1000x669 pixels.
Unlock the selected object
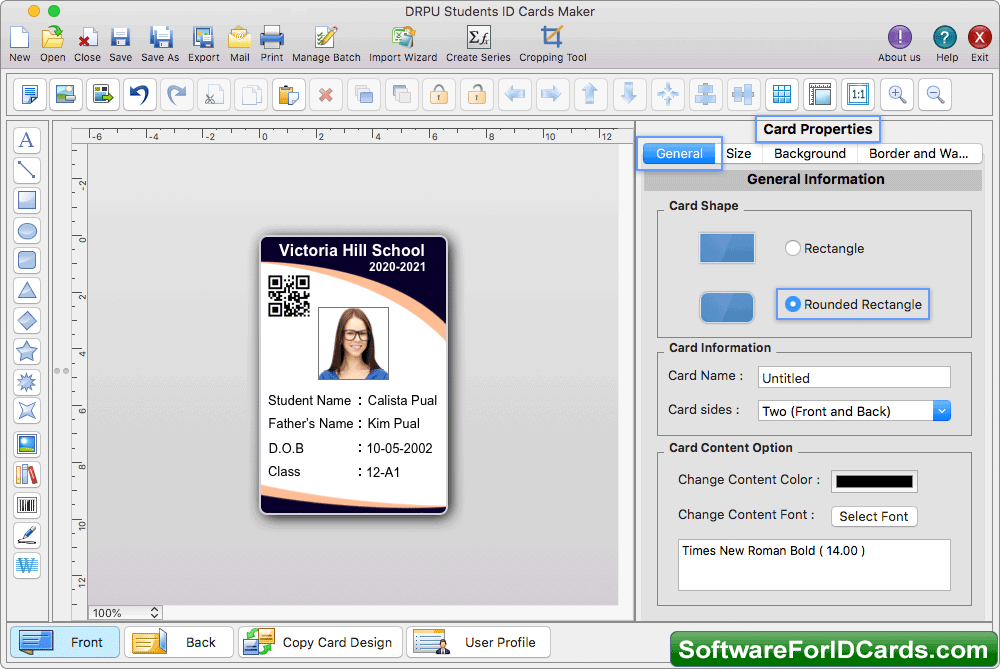pos(477,95)
